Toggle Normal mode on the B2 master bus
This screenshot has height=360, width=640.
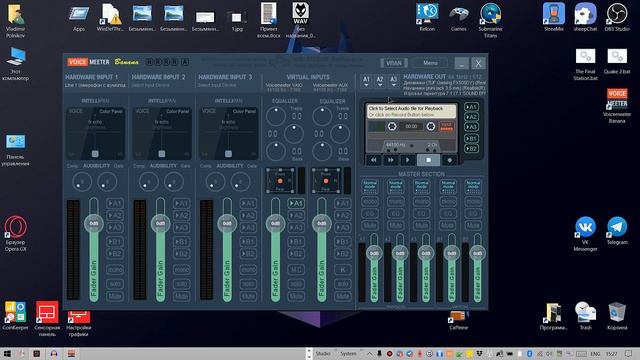[x=473, y=186]
